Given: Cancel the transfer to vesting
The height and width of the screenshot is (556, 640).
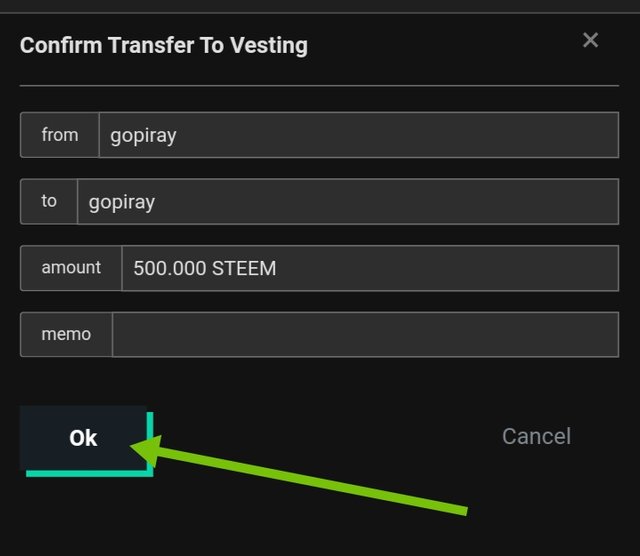Looking at the screenshot, I should tap(536, 436).
